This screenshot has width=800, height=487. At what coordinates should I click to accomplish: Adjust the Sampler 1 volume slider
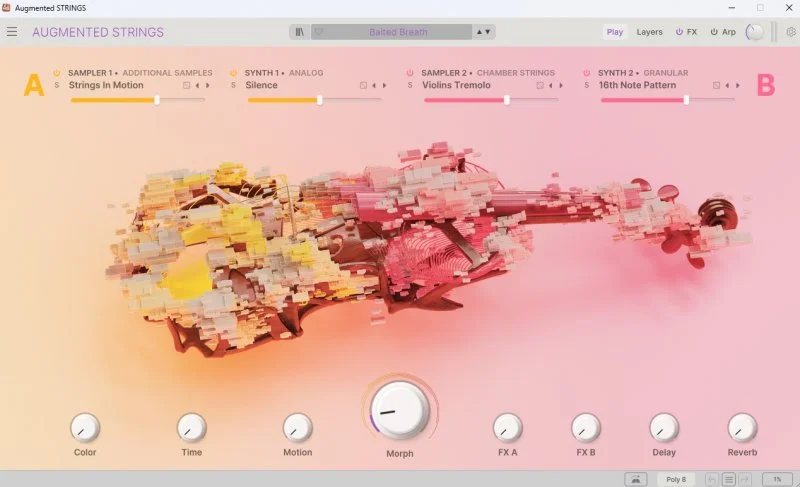(138, 100)
